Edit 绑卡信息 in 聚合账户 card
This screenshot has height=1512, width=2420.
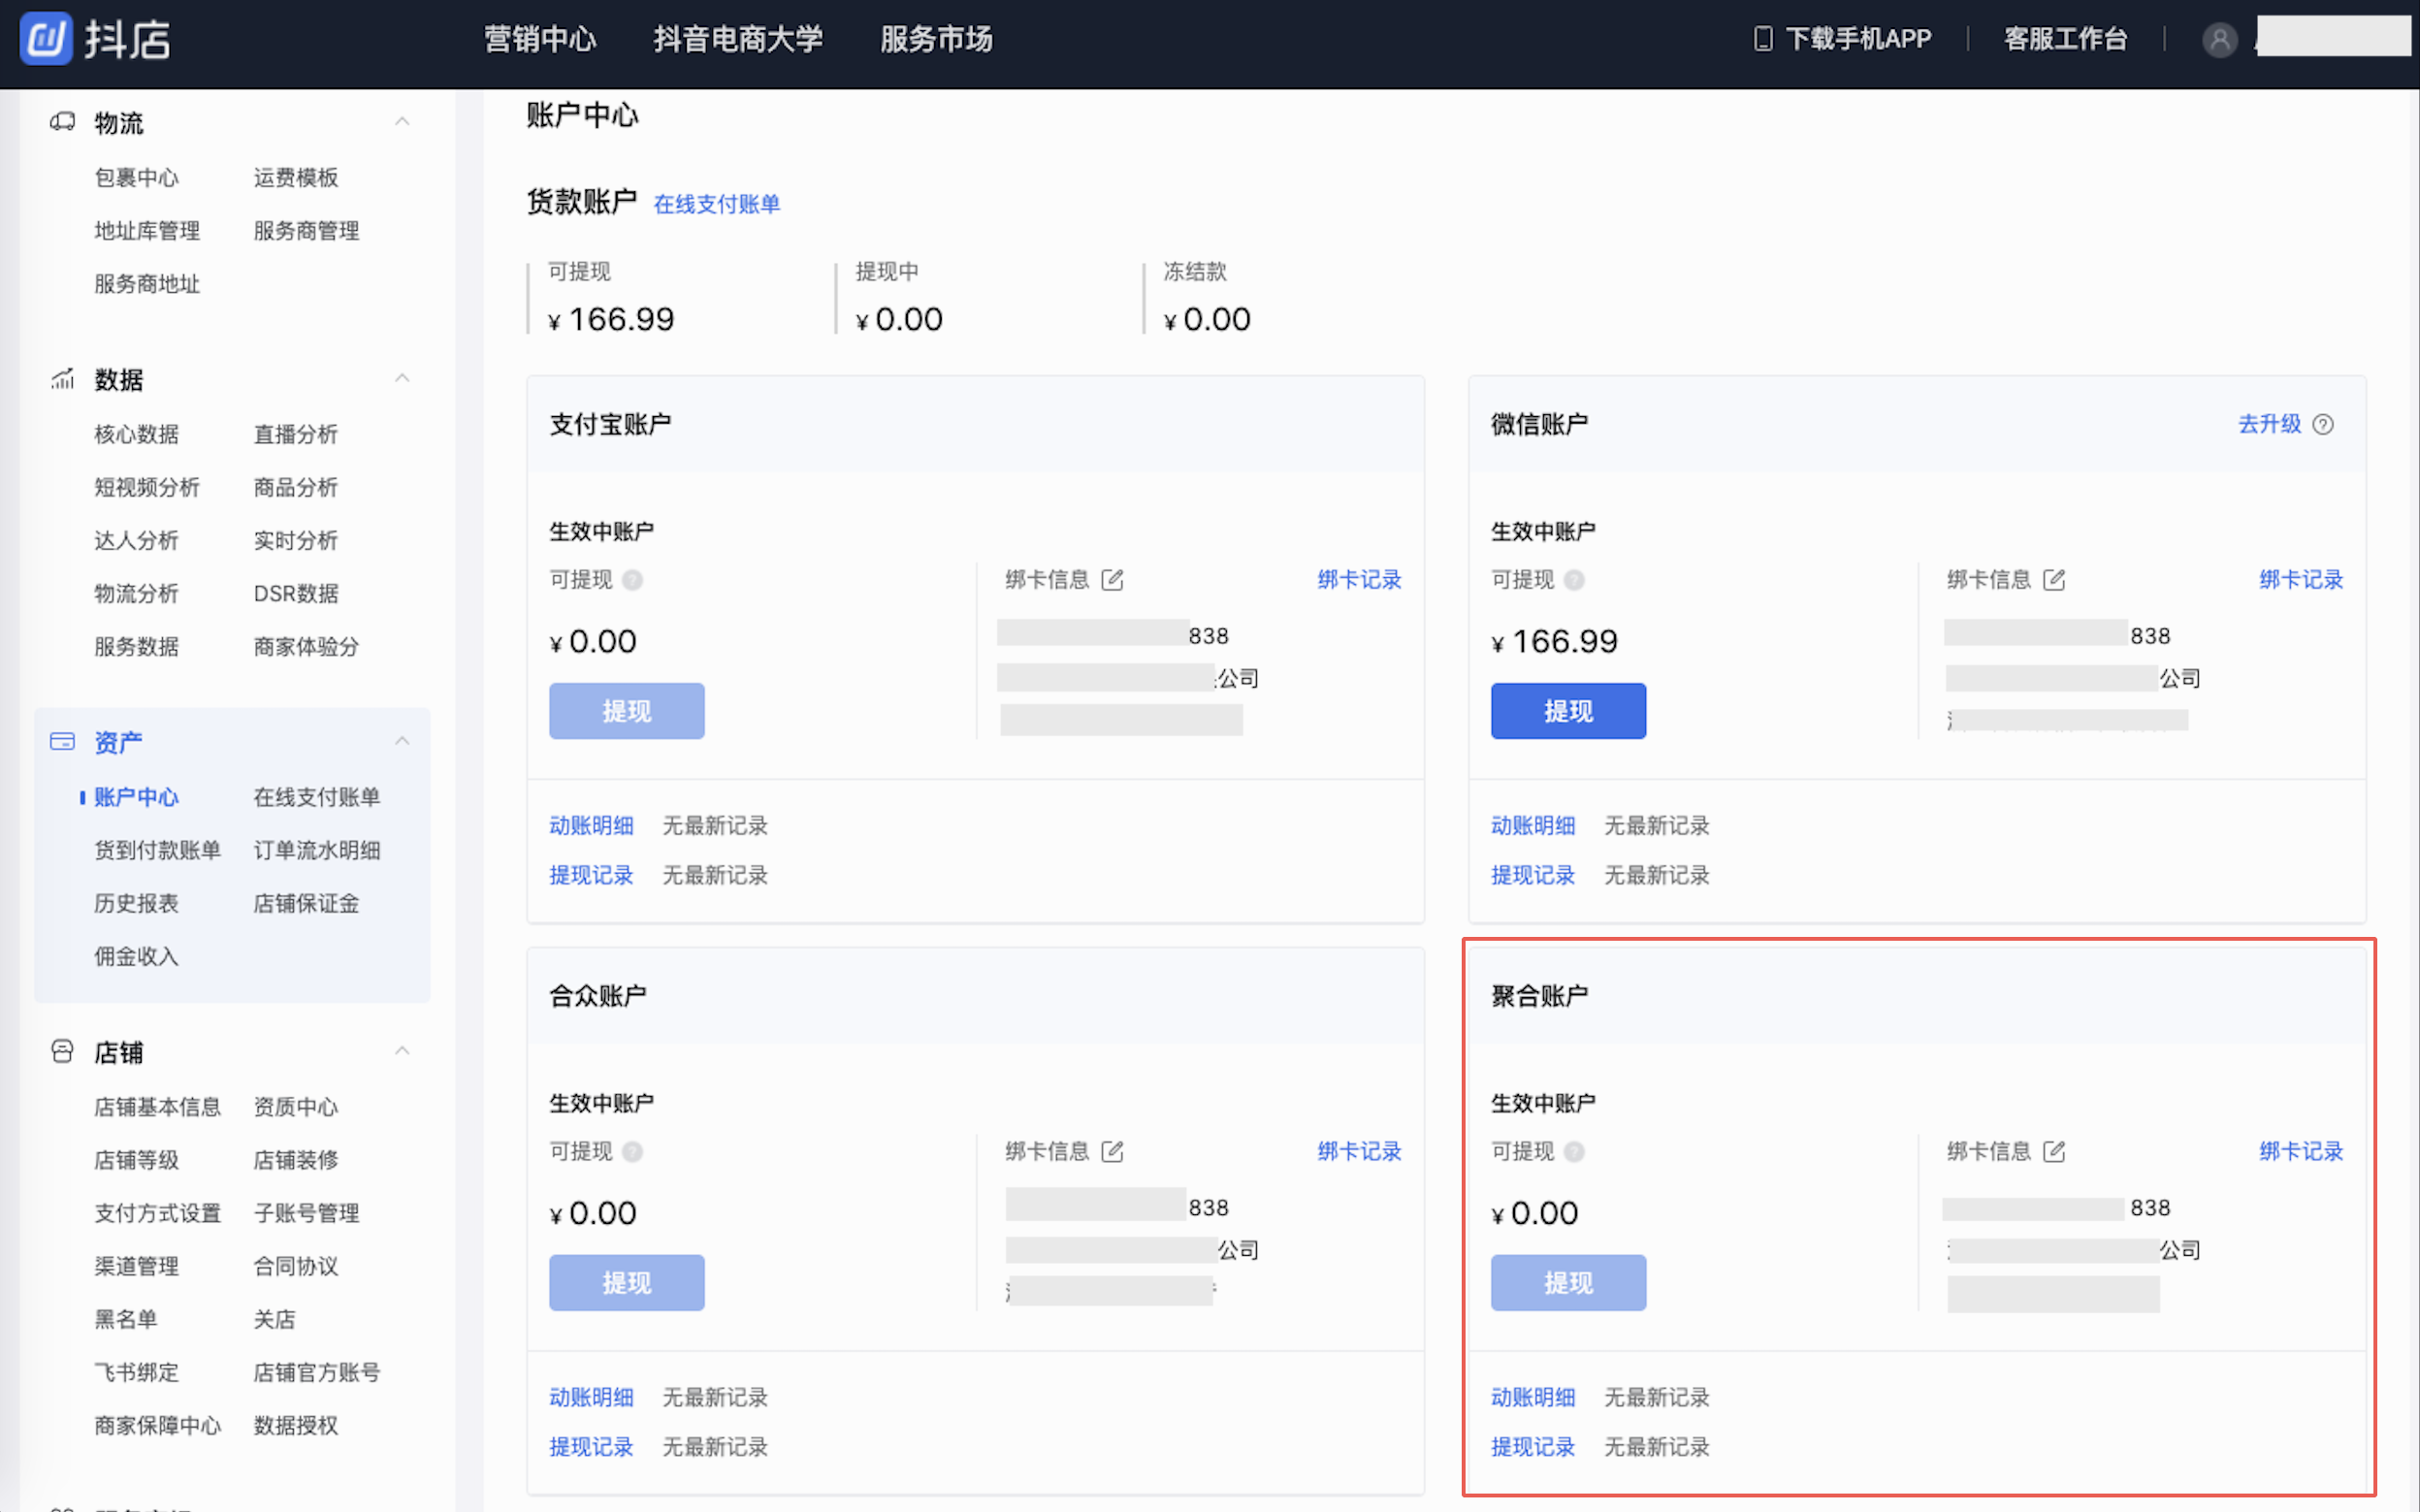point(2054,1151)
